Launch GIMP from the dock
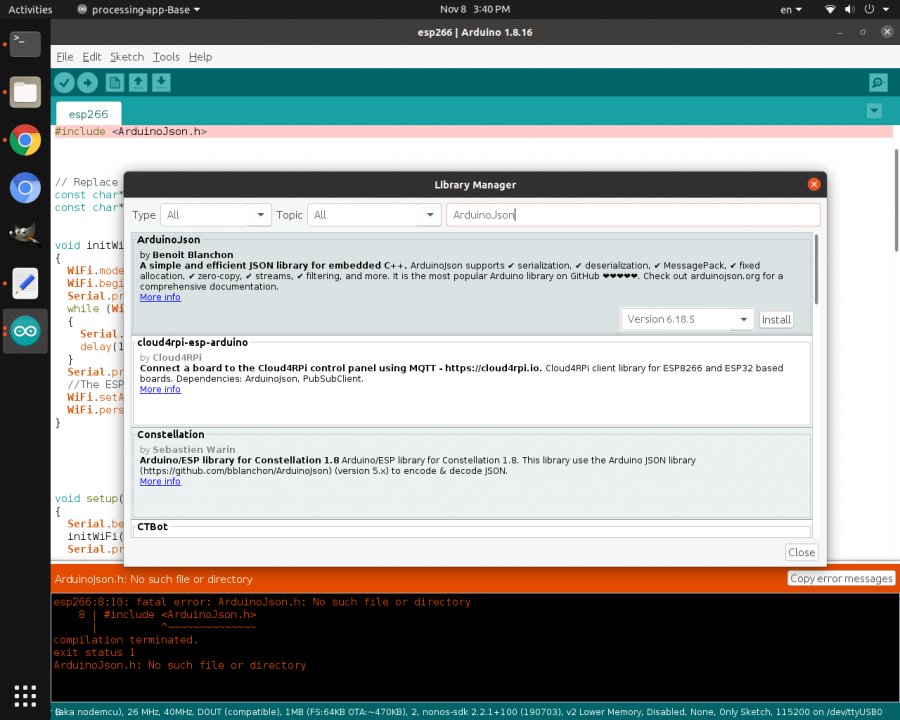The height and width of the screenshot is (720, 900). coord(25,235)
